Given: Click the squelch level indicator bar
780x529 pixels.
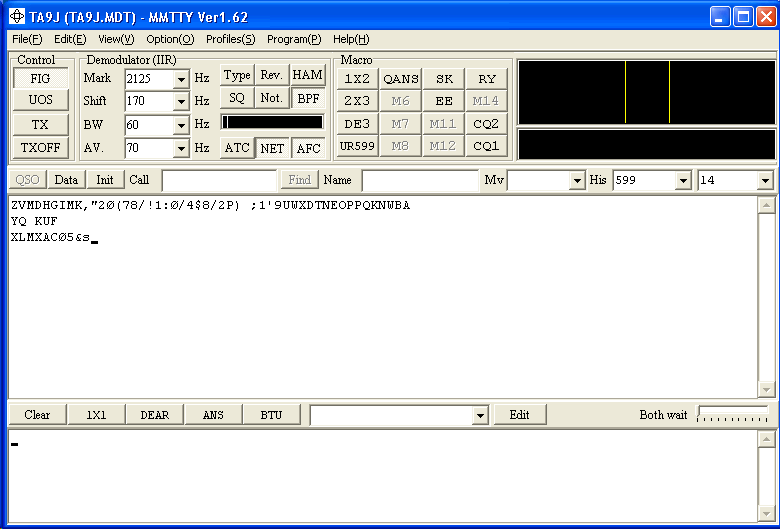Looking at the screenshot, I should coord(272,122).
